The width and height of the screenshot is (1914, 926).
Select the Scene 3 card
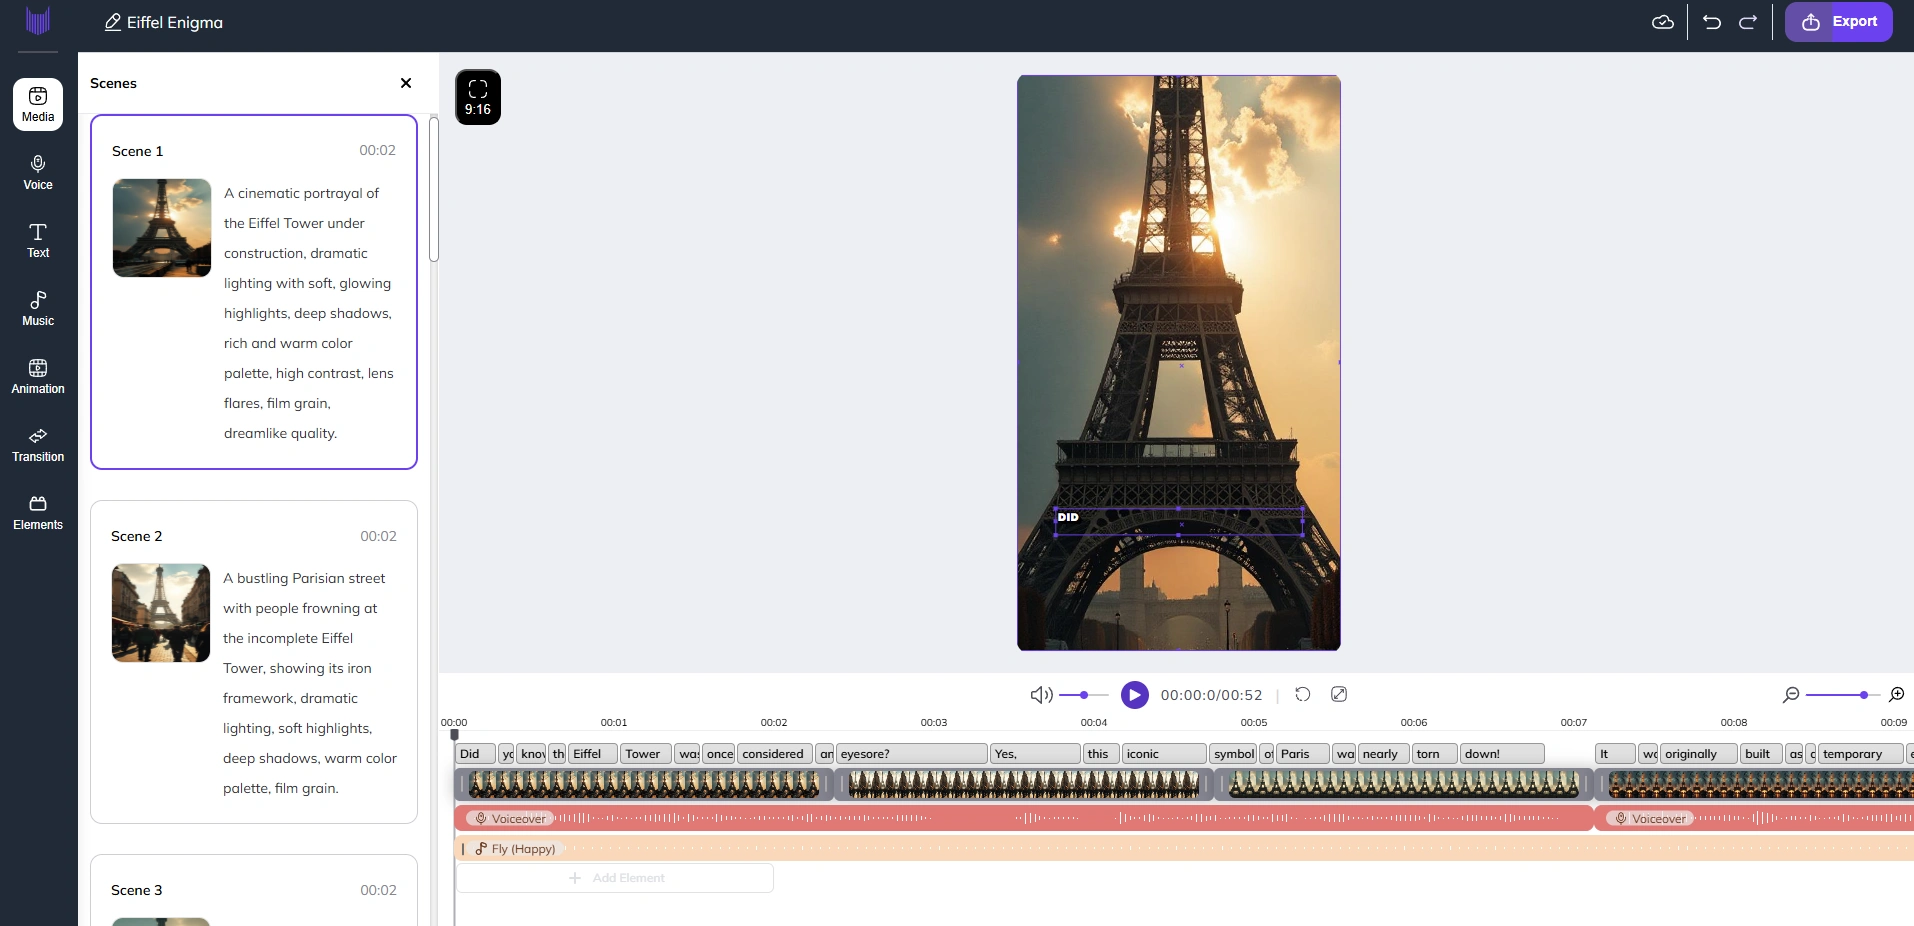(x=254, y=890)
